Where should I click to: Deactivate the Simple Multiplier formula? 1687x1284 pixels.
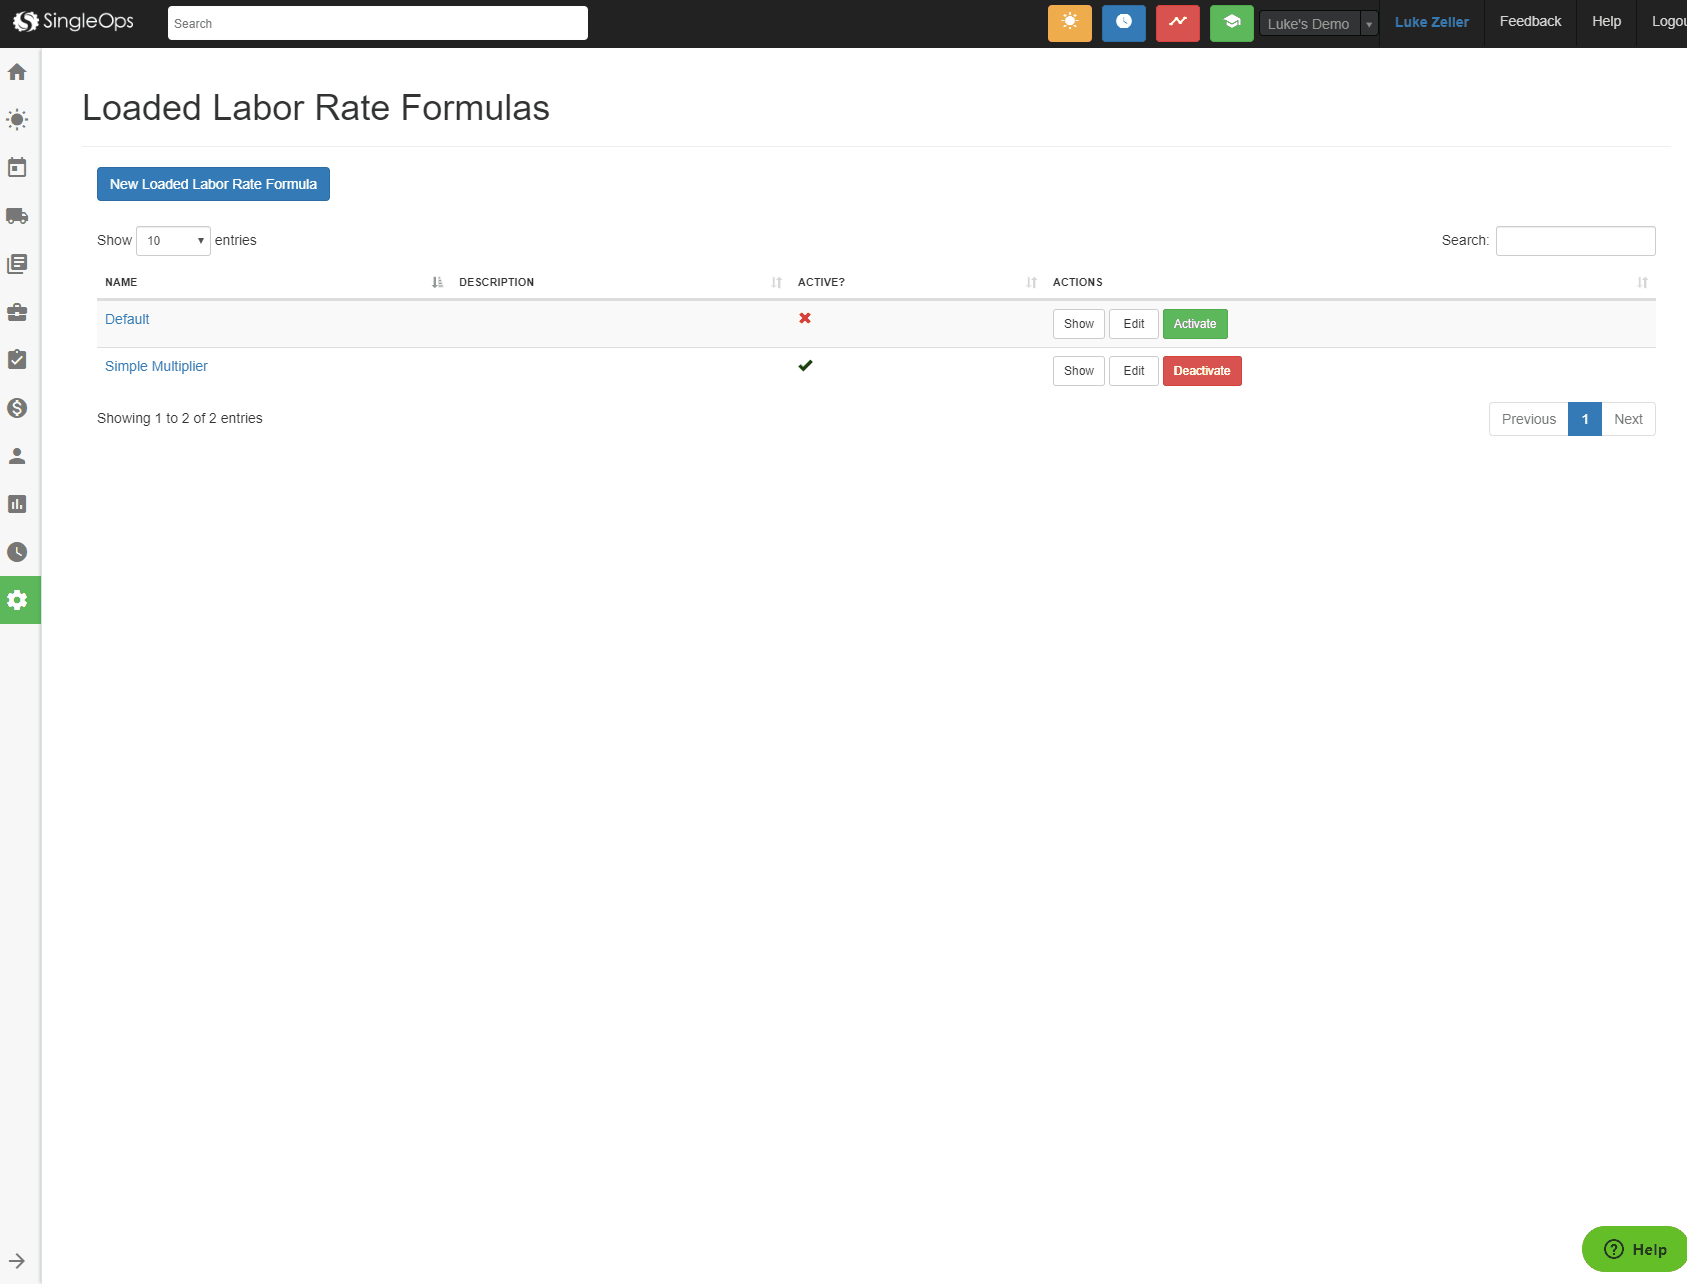click(1201, 371)
